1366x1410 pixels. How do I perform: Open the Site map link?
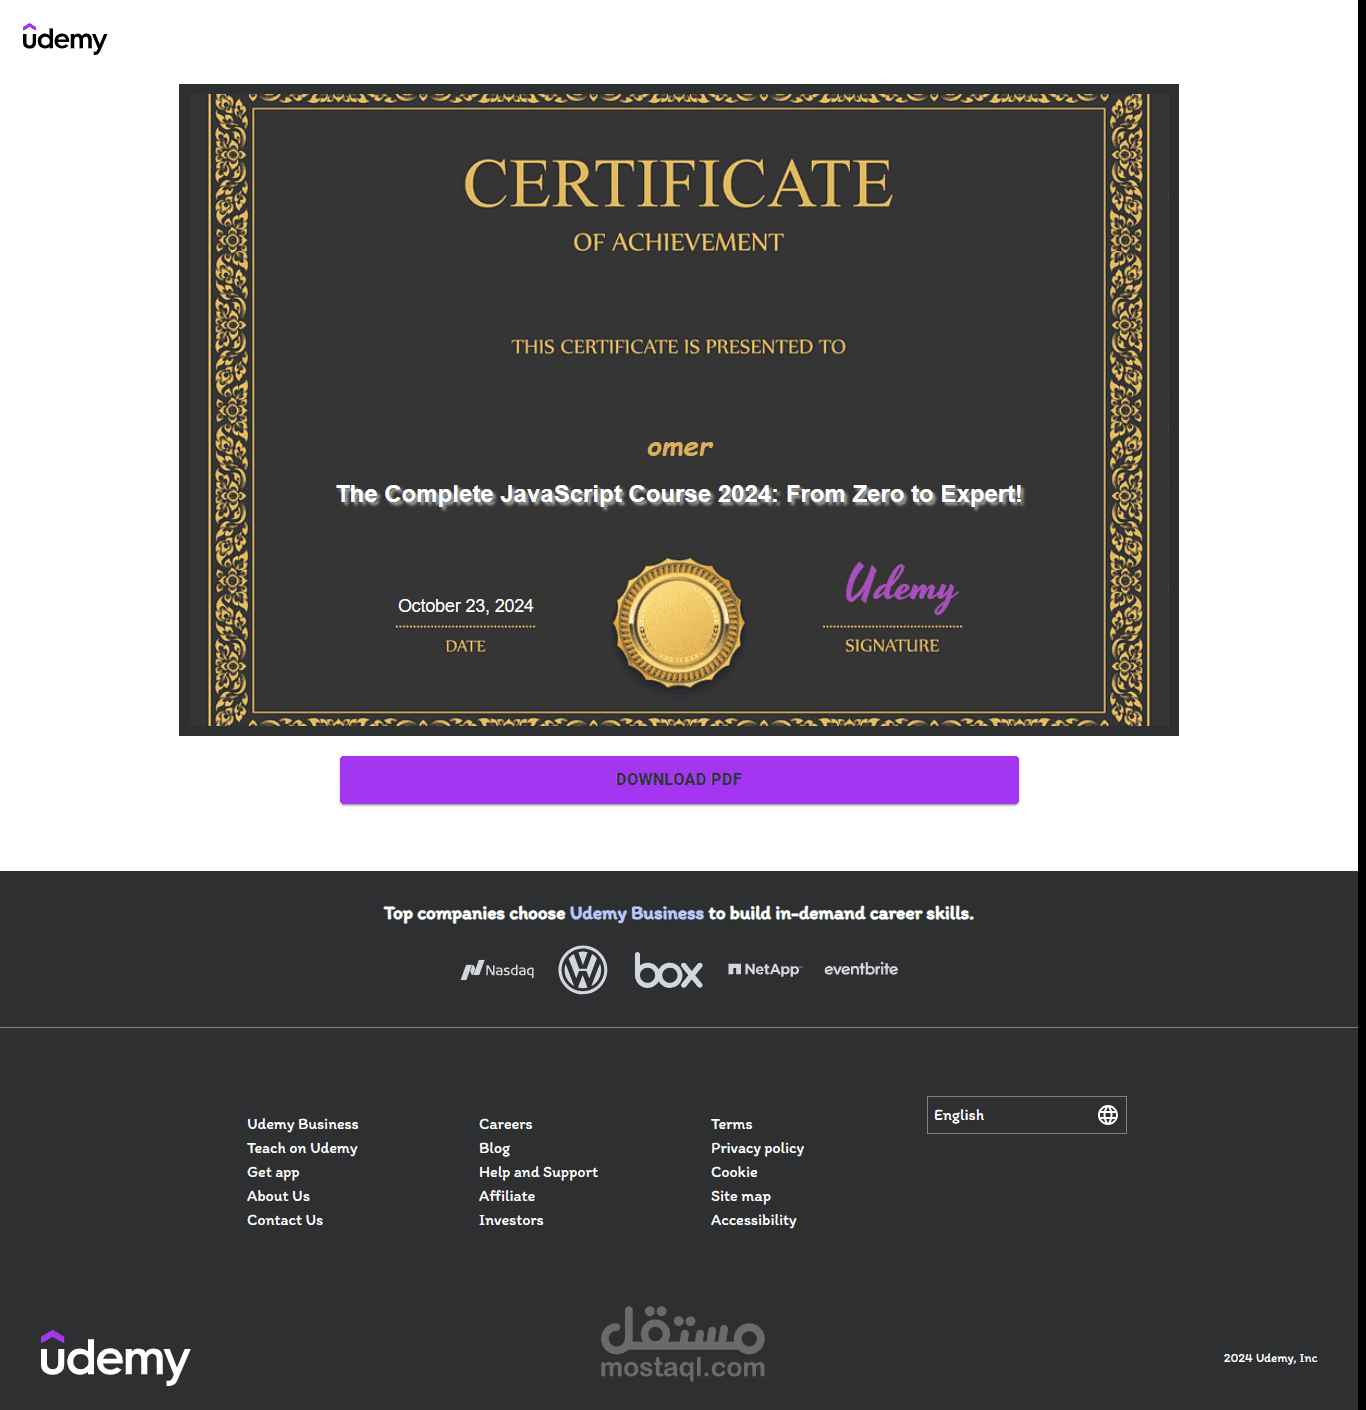[741, 1196]
